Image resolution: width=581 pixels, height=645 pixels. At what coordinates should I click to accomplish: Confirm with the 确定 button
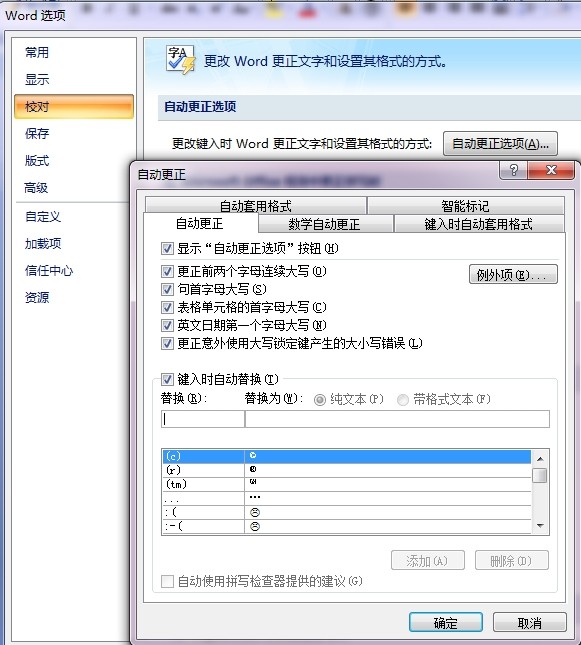tap(446, 623)
